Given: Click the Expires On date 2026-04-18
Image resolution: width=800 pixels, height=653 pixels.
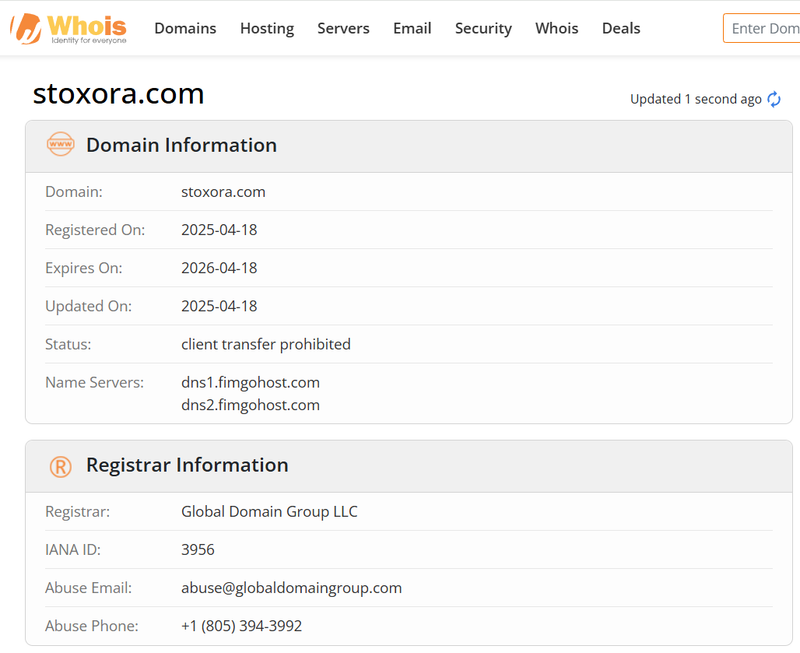Looking at the screenshot, I should [x=219, y=268].
